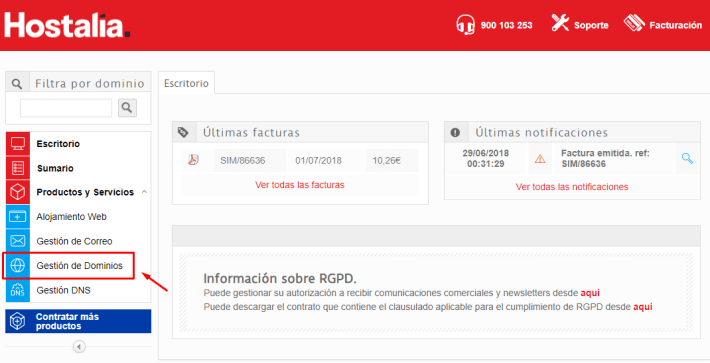Click the Contratar más productos button
The image size is (710, 363).
[x=78, y=321]
